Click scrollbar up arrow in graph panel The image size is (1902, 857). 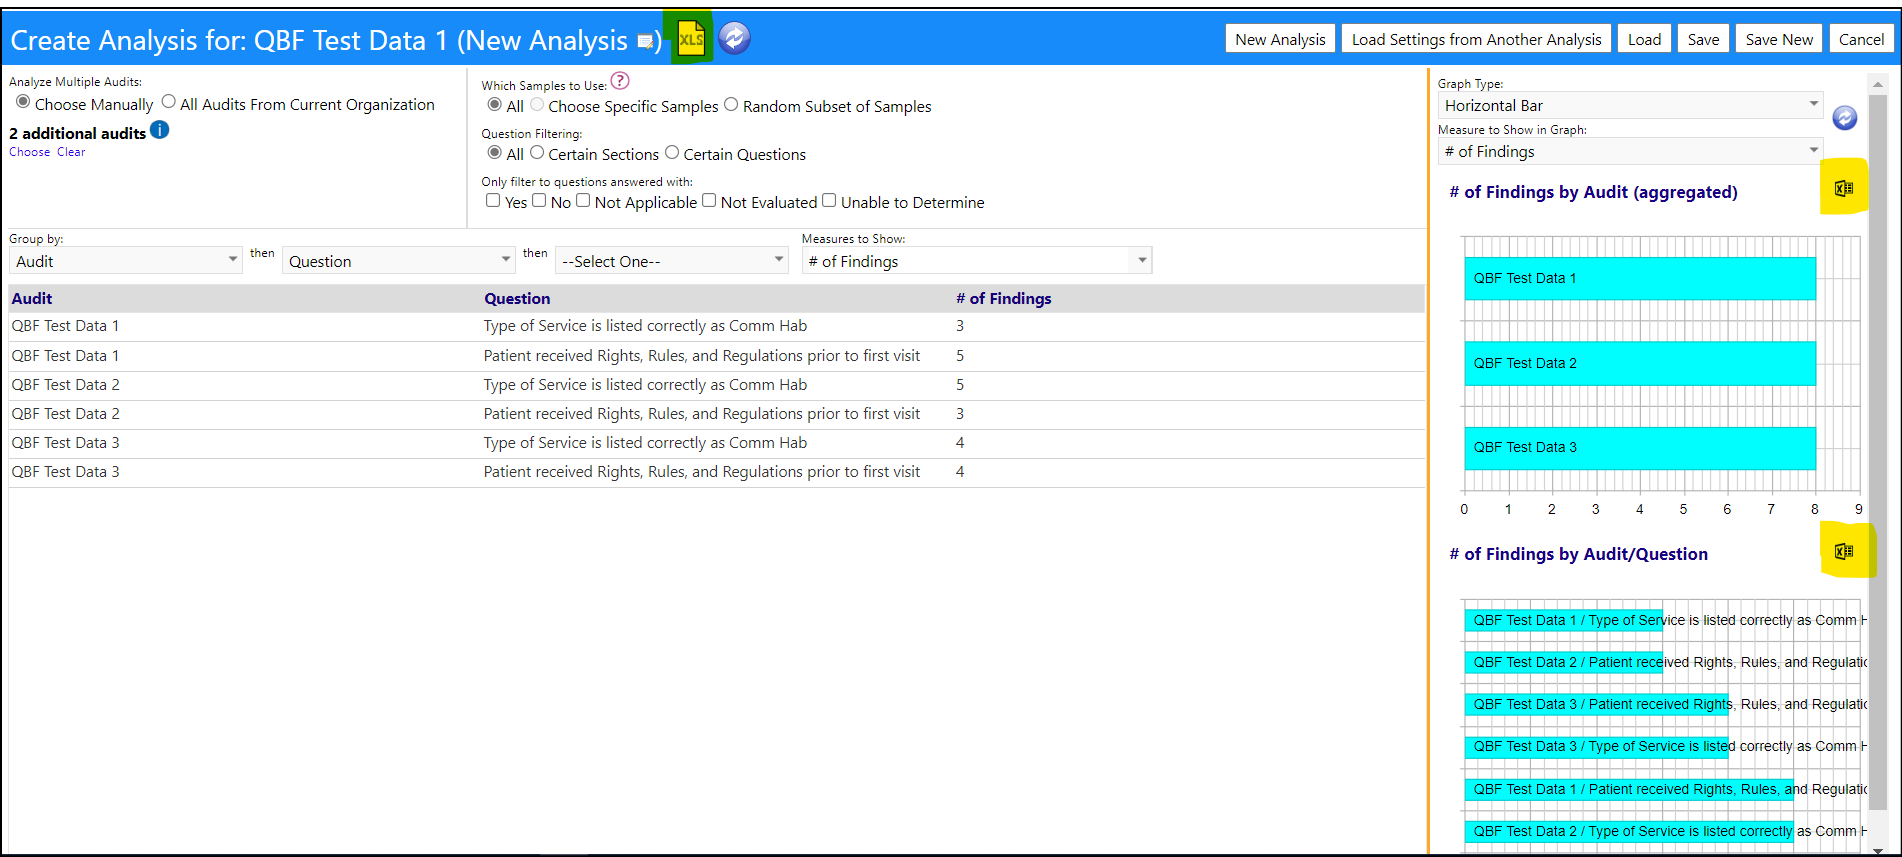coord(1878,84)
